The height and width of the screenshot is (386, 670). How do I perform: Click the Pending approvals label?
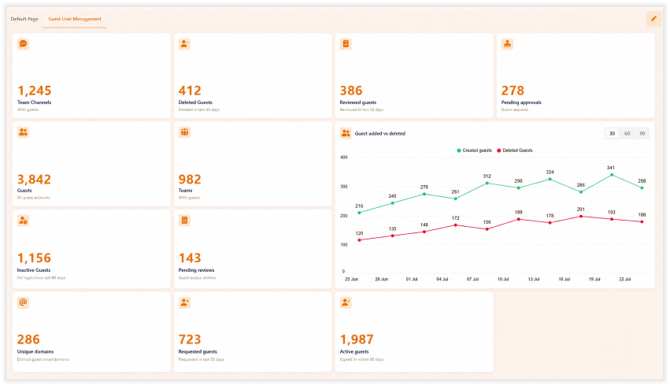(x=521, y=102)
